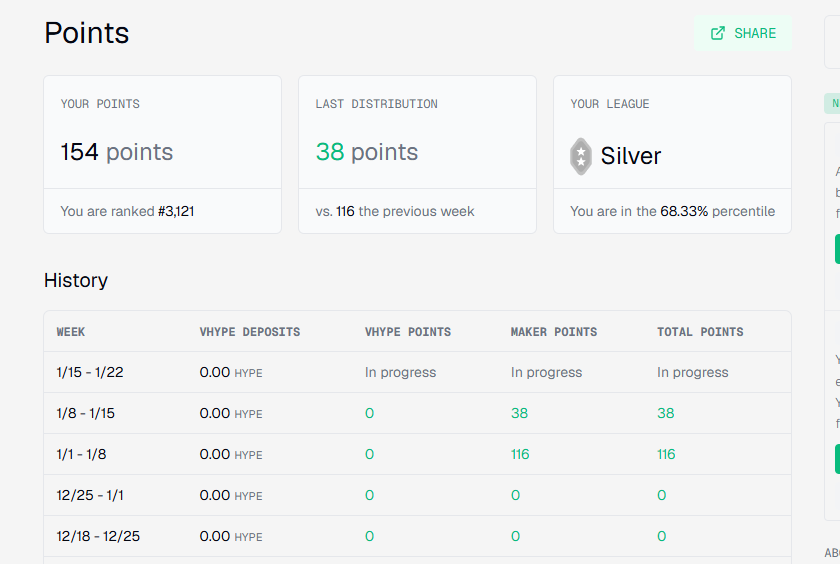Image resolution: width=840 pixels, height=564 pixels.
Task: Click the History section heading
Action: [x=76, y=281]
